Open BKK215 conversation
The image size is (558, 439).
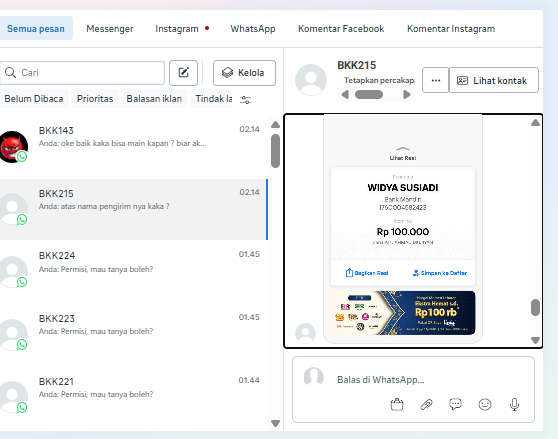(133, 209)
